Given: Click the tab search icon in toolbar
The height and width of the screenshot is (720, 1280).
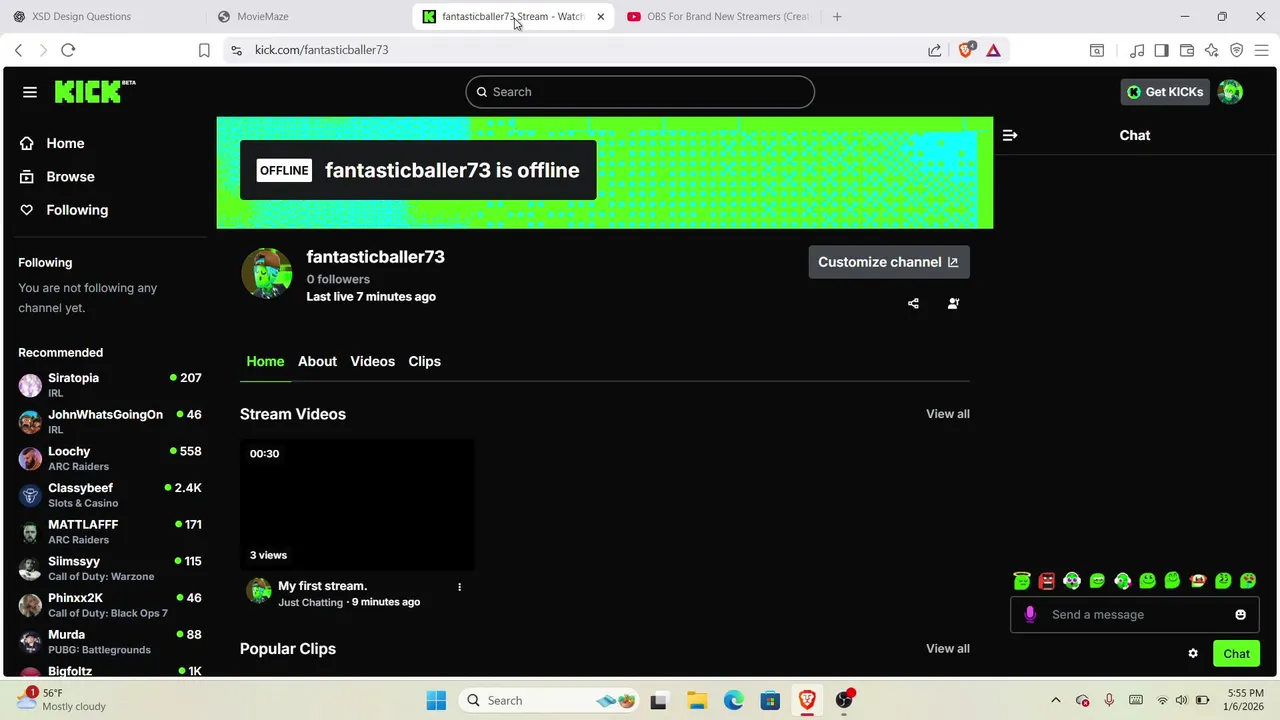Looking at the screenshot, I should 1097,50.
